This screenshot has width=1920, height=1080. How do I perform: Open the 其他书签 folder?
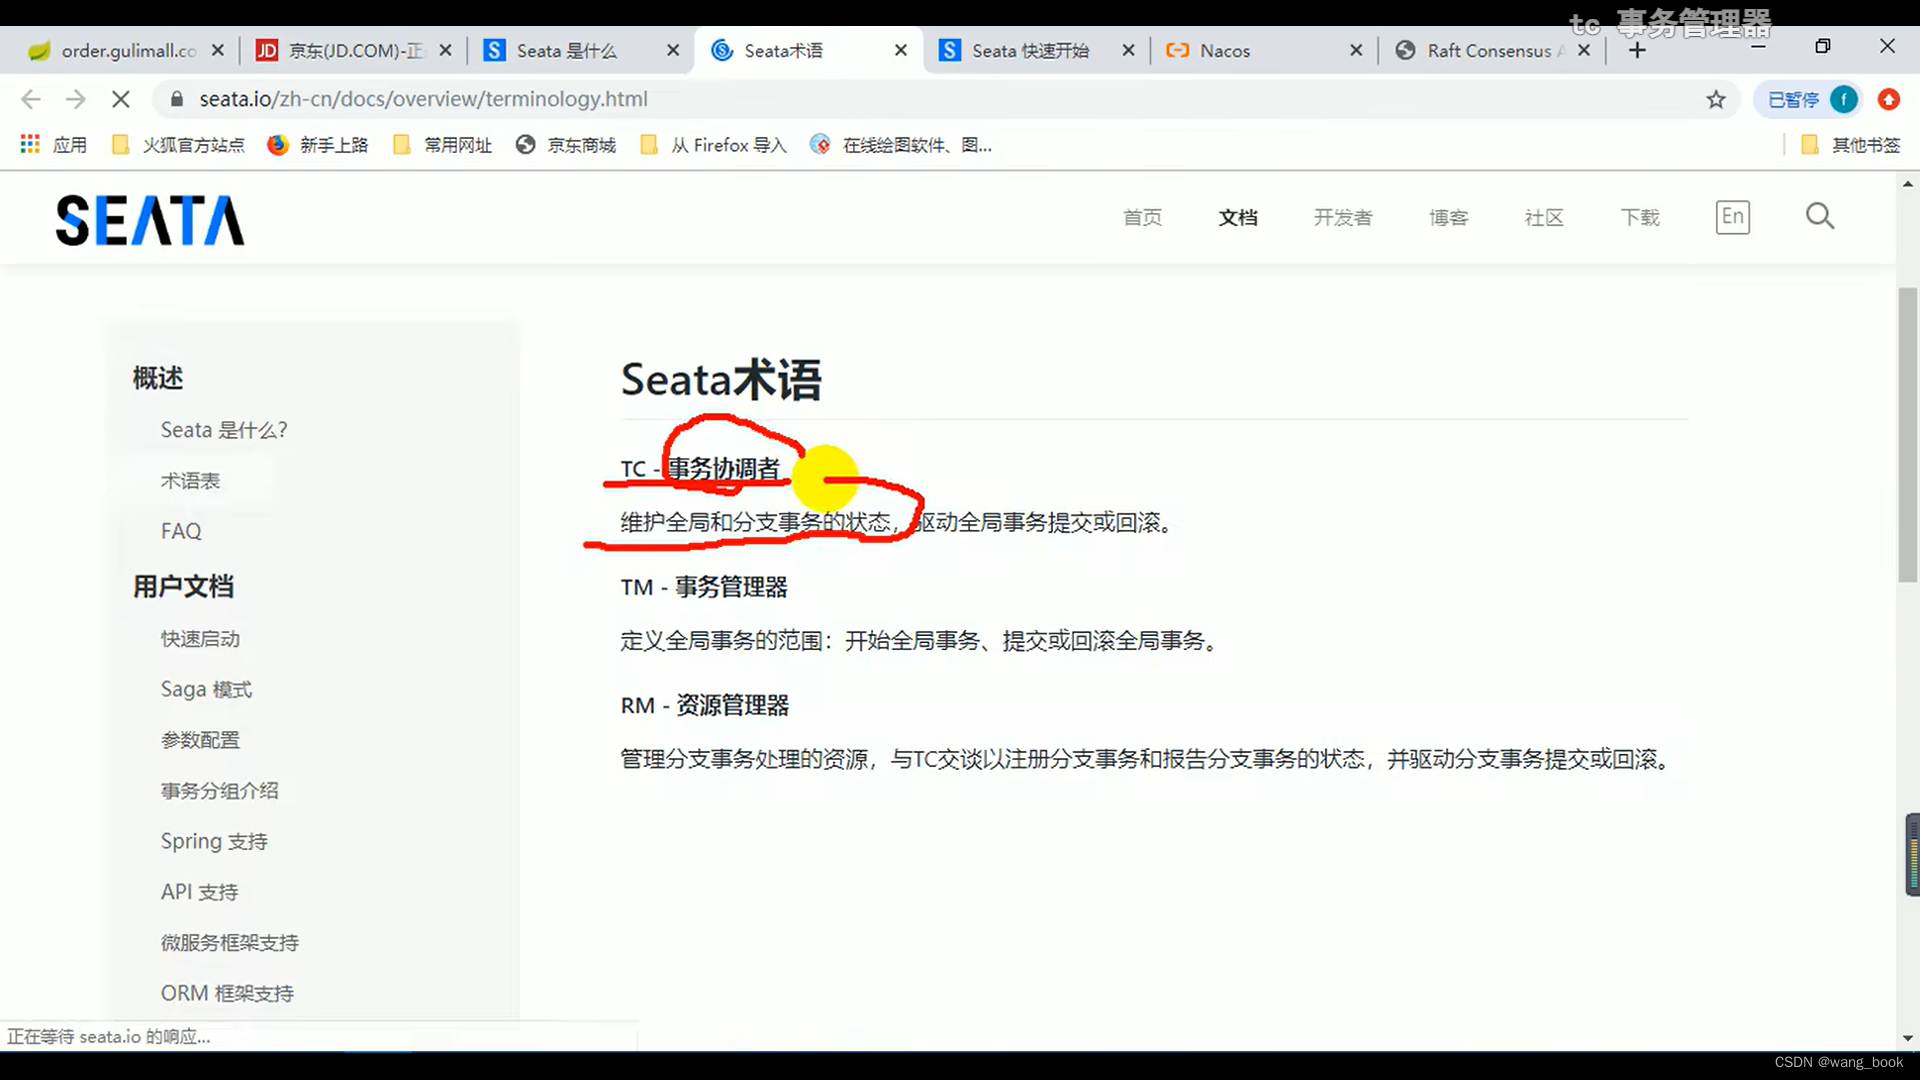coord(1851,145)
